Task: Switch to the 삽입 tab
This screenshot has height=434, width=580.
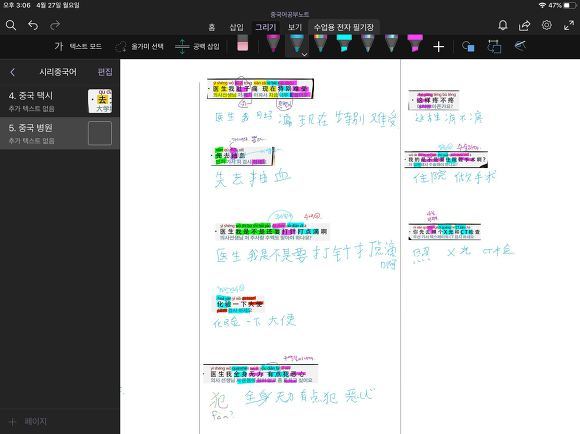Action: click(236, 27)
